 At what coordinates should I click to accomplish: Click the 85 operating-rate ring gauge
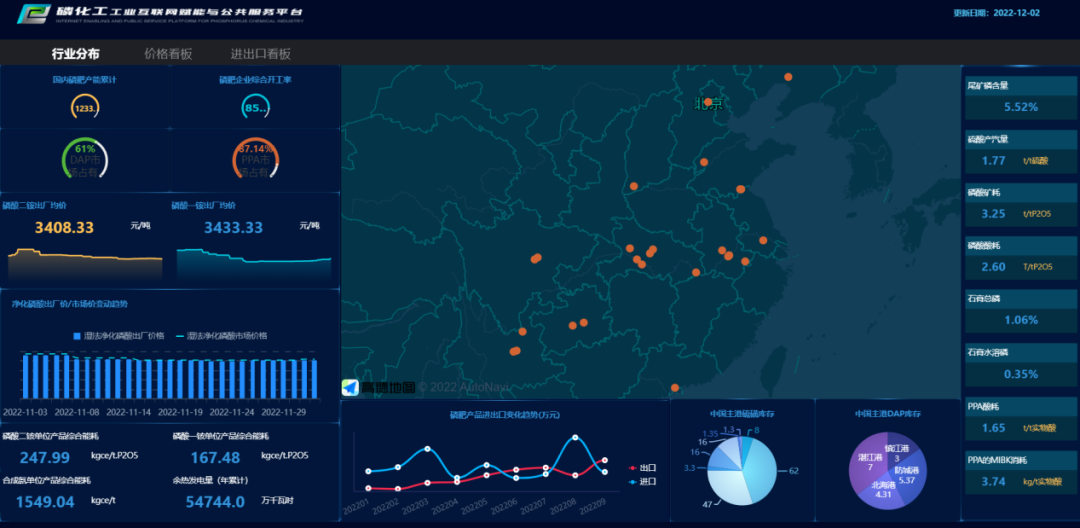255,107
